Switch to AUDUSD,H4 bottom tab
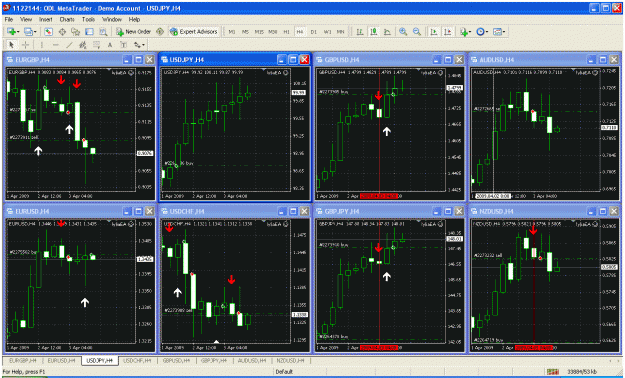Screen dimensions: 625x378 253,360
